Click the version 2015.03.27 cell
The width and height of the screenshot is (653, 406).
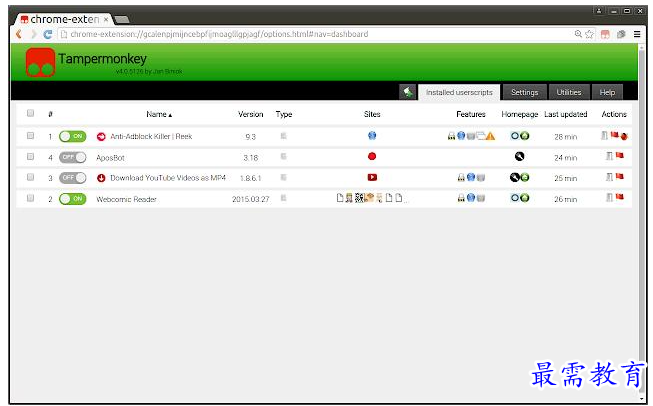251,199
